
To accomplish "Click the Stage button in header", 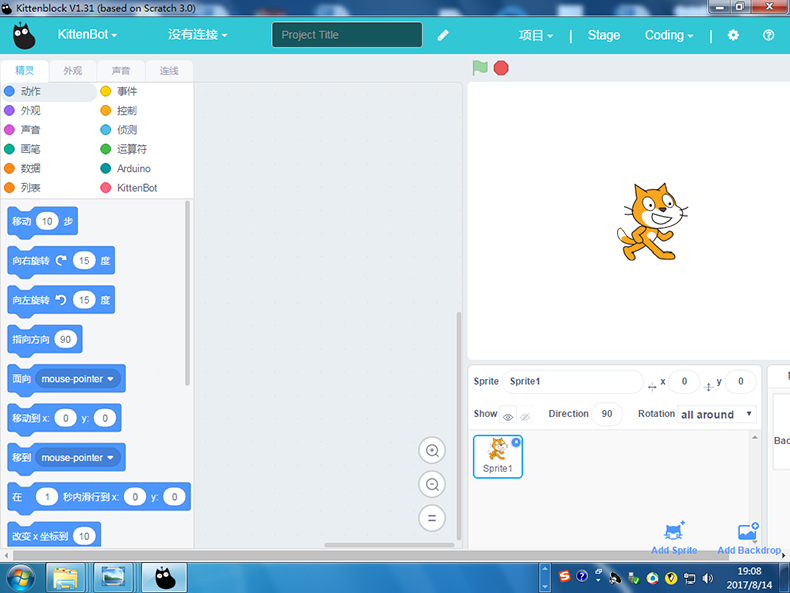I will [x=603, y=35].
